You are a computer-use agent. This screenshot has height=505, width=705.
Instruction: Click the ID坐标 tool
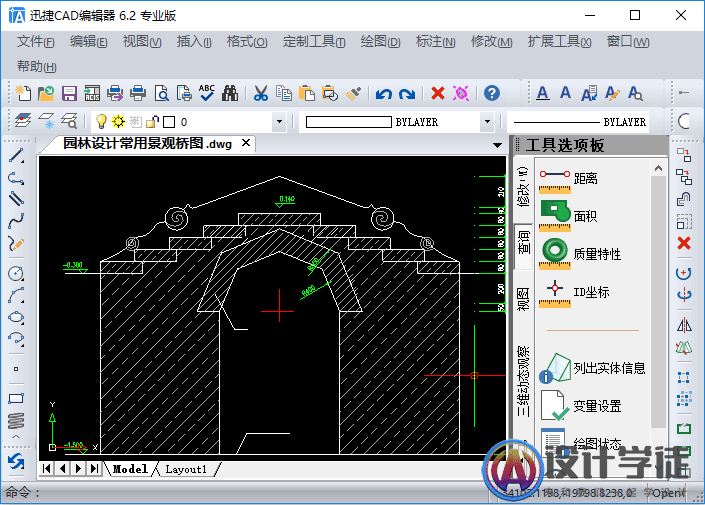574,293
